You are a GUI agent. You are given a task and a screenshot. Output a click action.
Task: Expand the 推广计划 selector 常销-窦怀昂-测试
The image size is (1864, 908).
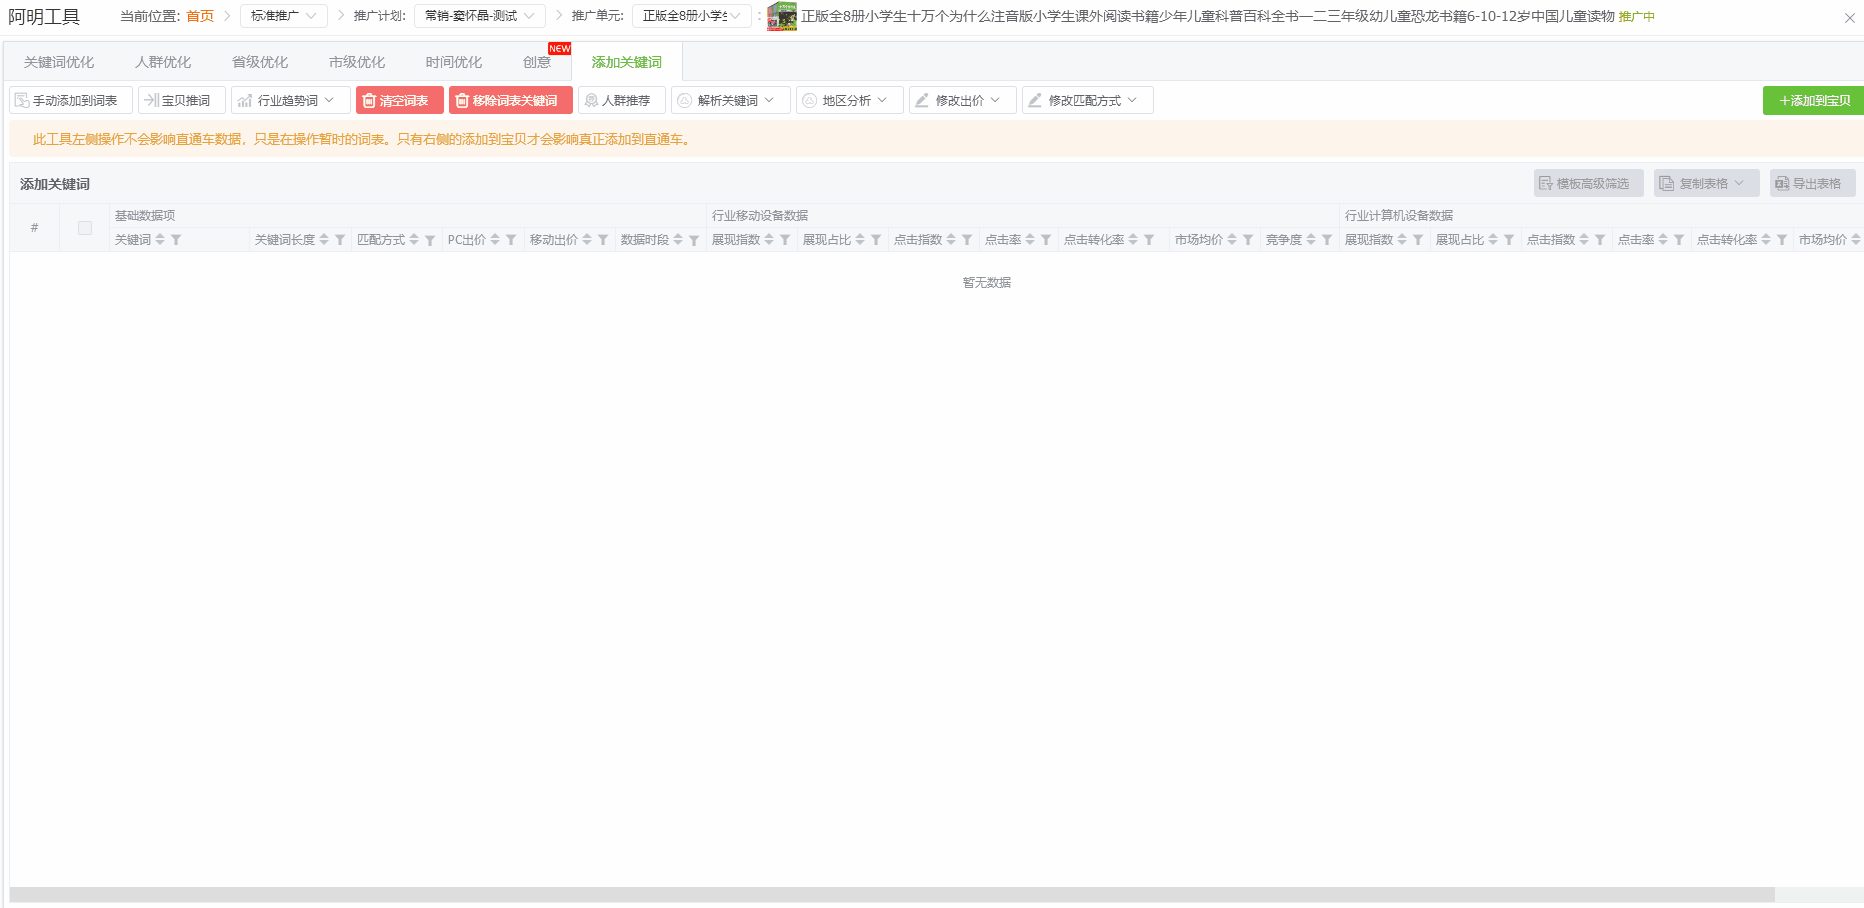[x=480, y=16]
